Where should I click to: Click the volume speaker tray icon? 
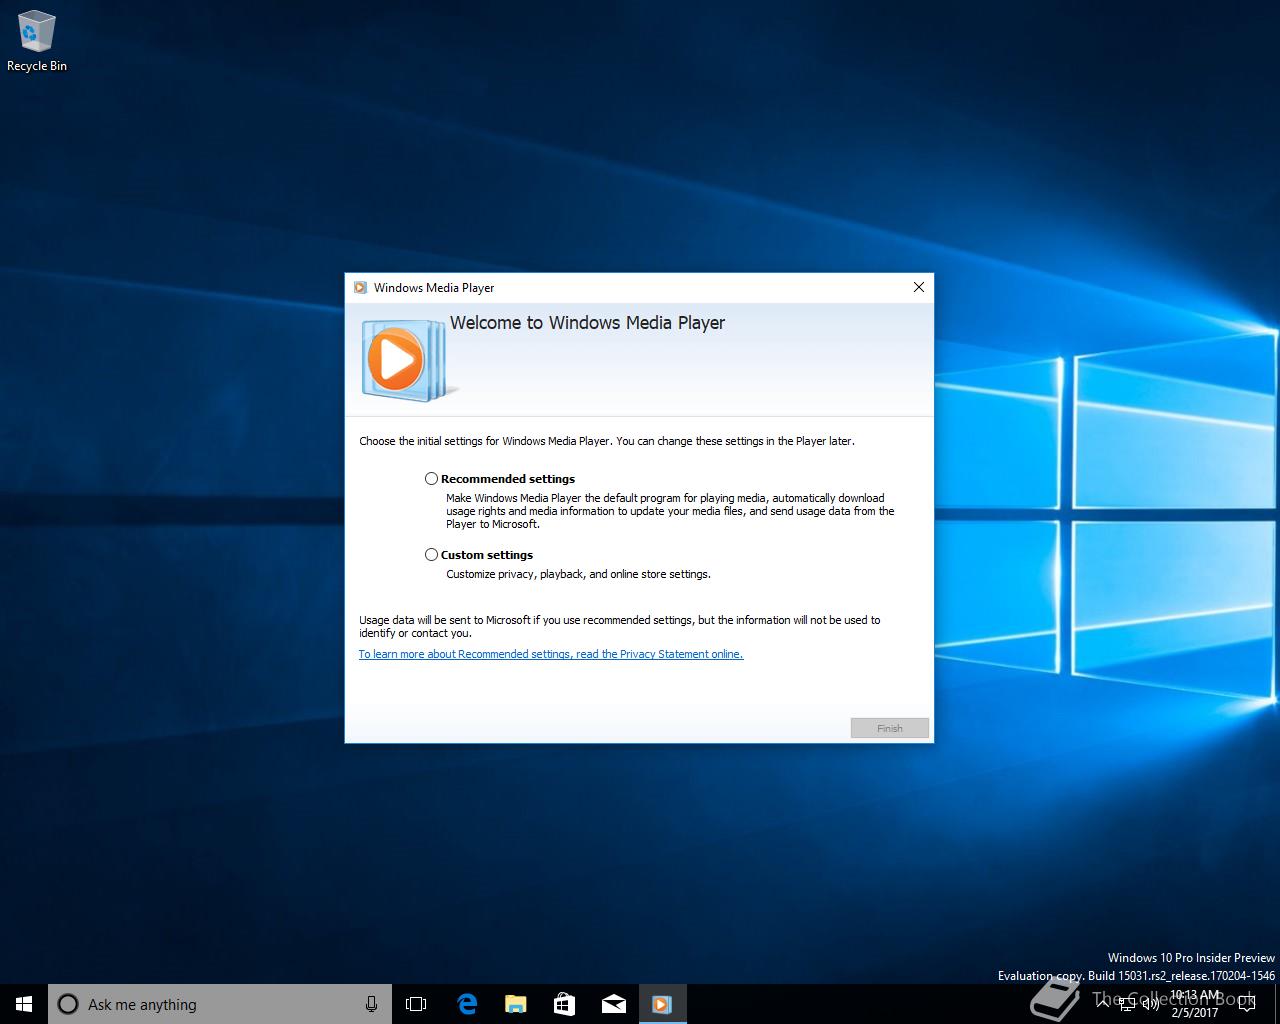[x=1151, y=1004]
